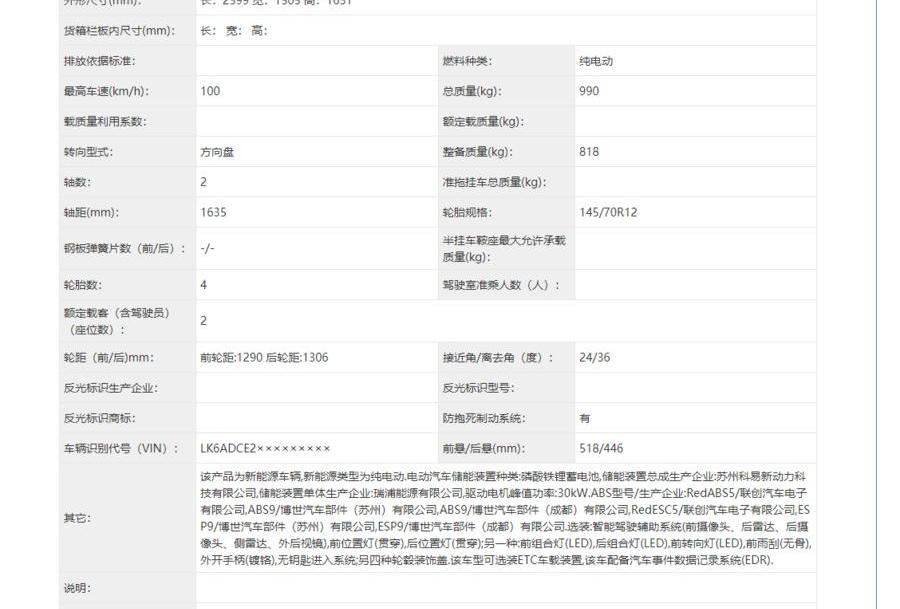
Task: Click the label 转向型式:
Action: 88,152
